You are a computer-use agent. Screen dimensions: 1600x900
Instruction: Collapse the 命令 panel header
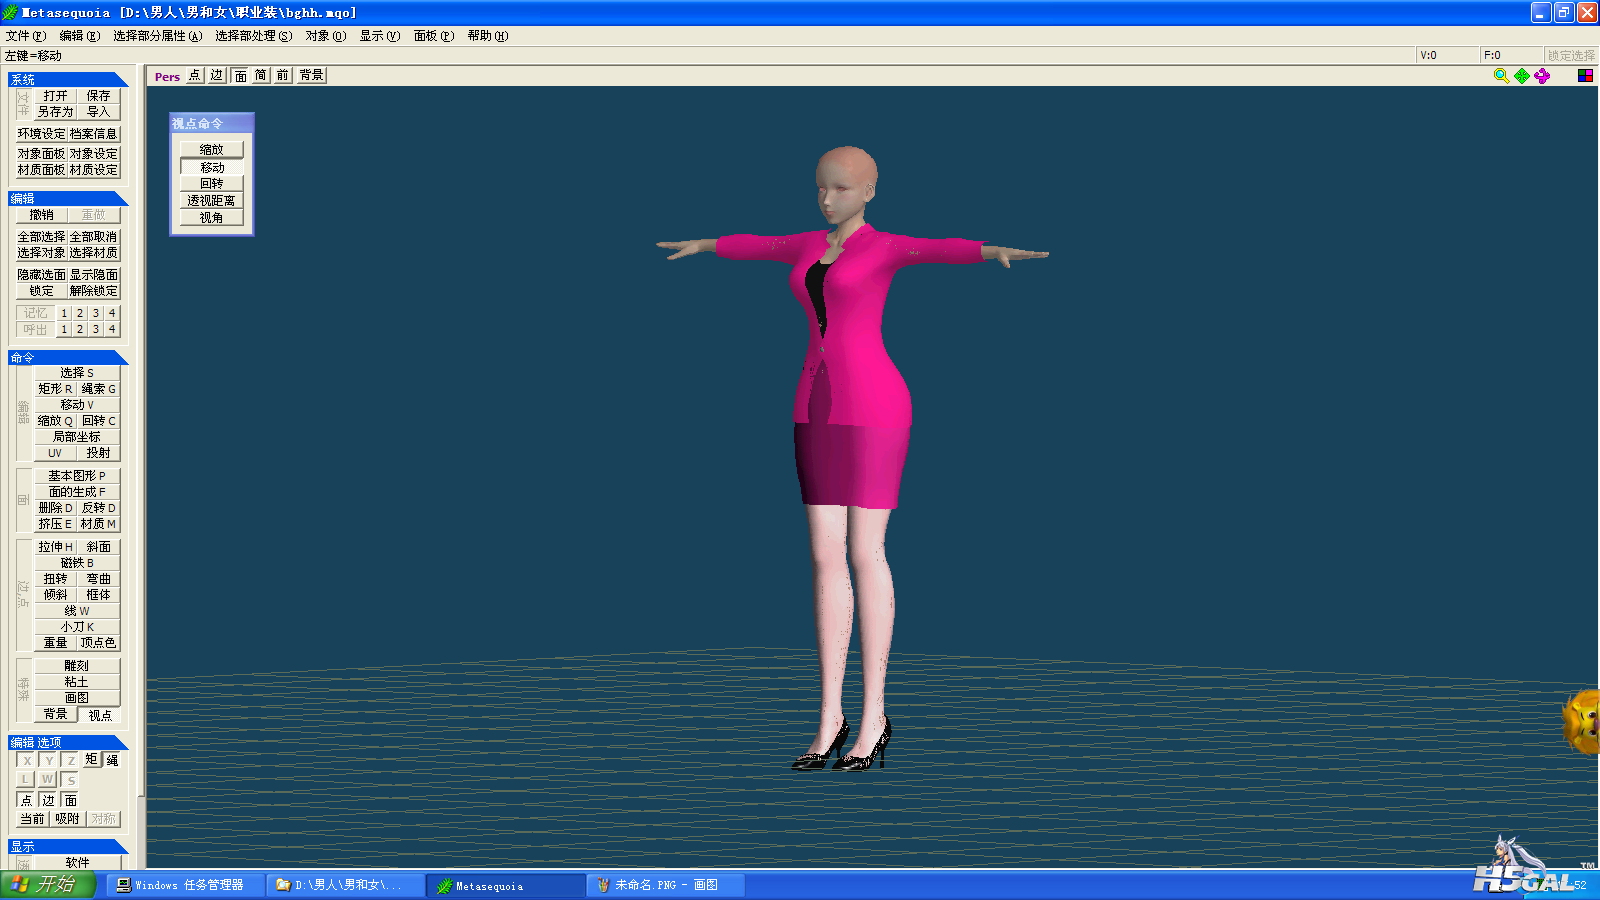pyautogui.click(x=68, y=357)
